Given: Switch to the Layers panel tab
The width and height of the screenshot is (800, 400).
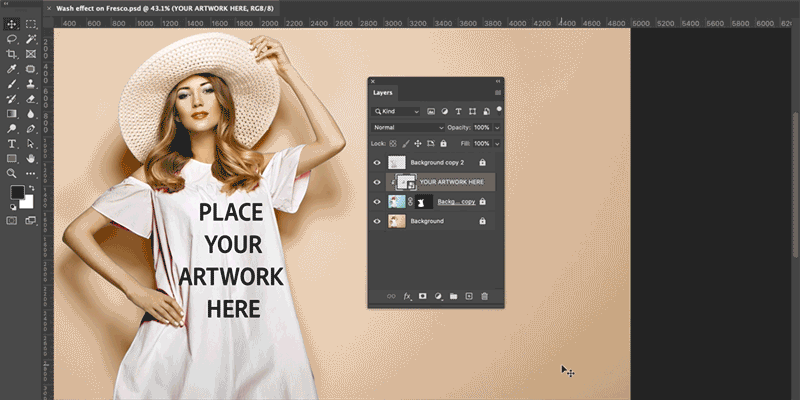Looking at the screenshot, I should click(x=384, y=93).
